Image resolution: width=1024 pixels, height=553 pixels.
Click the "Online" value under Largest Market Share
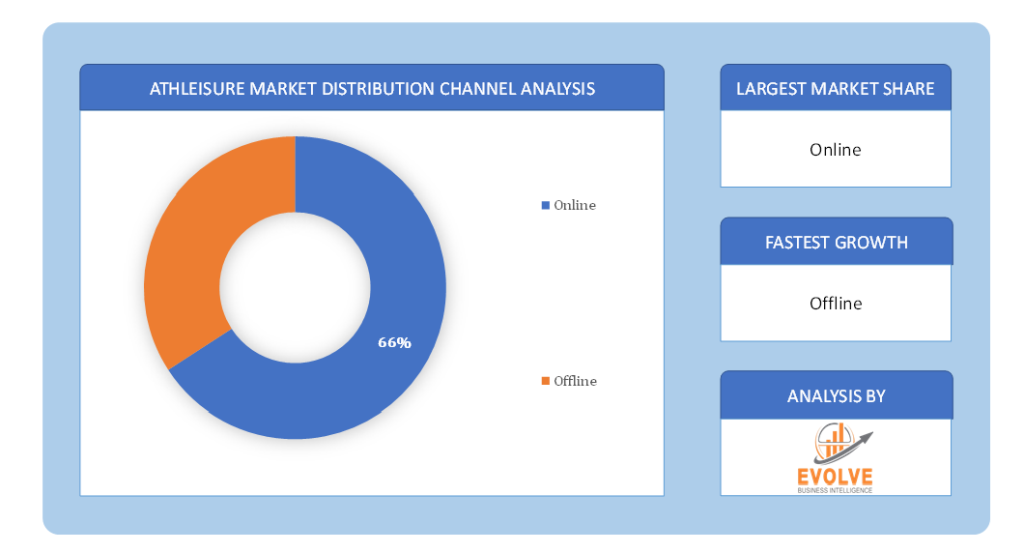click(x=835, y=150)
